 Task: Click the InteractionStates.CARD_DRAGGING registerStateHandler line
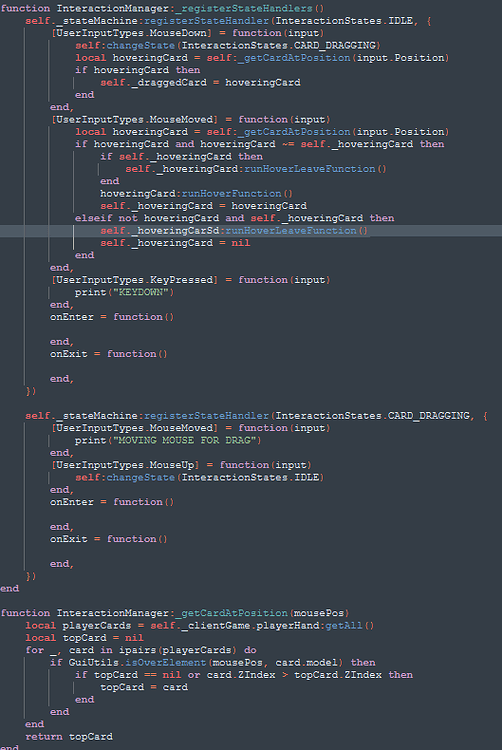tap(256, 416)
